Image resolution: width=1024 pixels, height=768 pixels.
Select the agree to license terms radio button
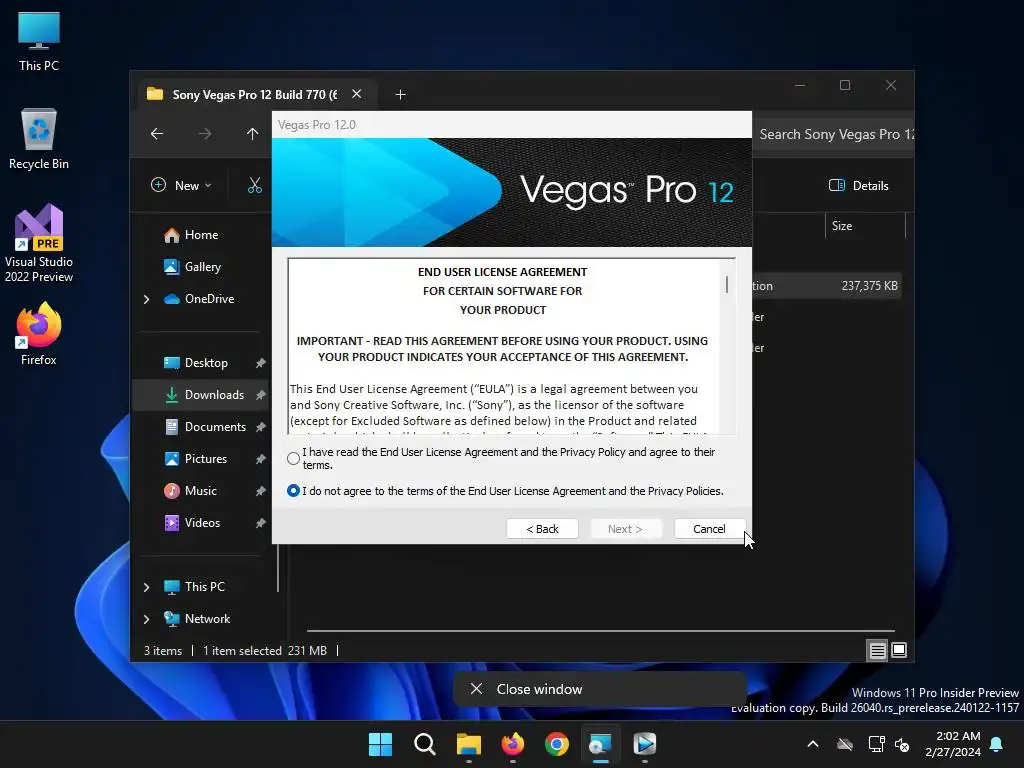tap(293, 458)
